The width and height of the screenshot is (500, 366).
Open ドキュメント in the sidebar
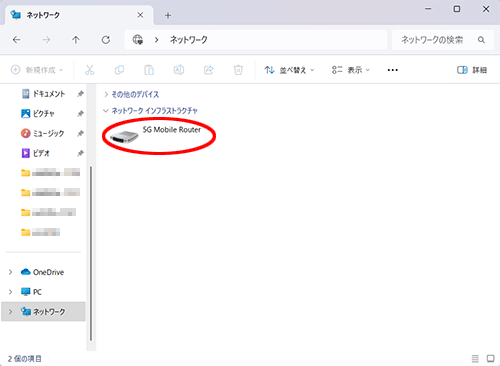click(43, 94)
